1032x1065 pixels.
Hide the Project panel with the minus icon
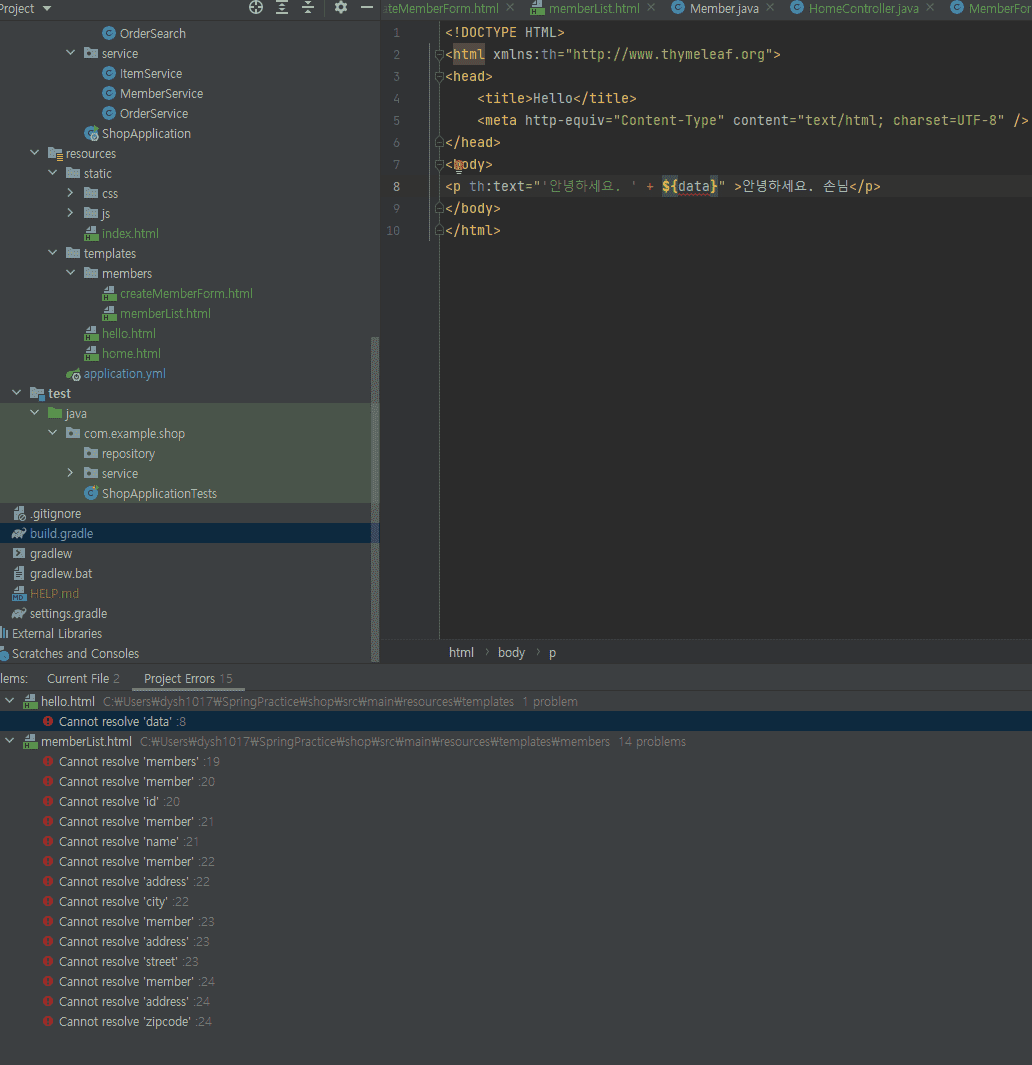click(367, 7)
